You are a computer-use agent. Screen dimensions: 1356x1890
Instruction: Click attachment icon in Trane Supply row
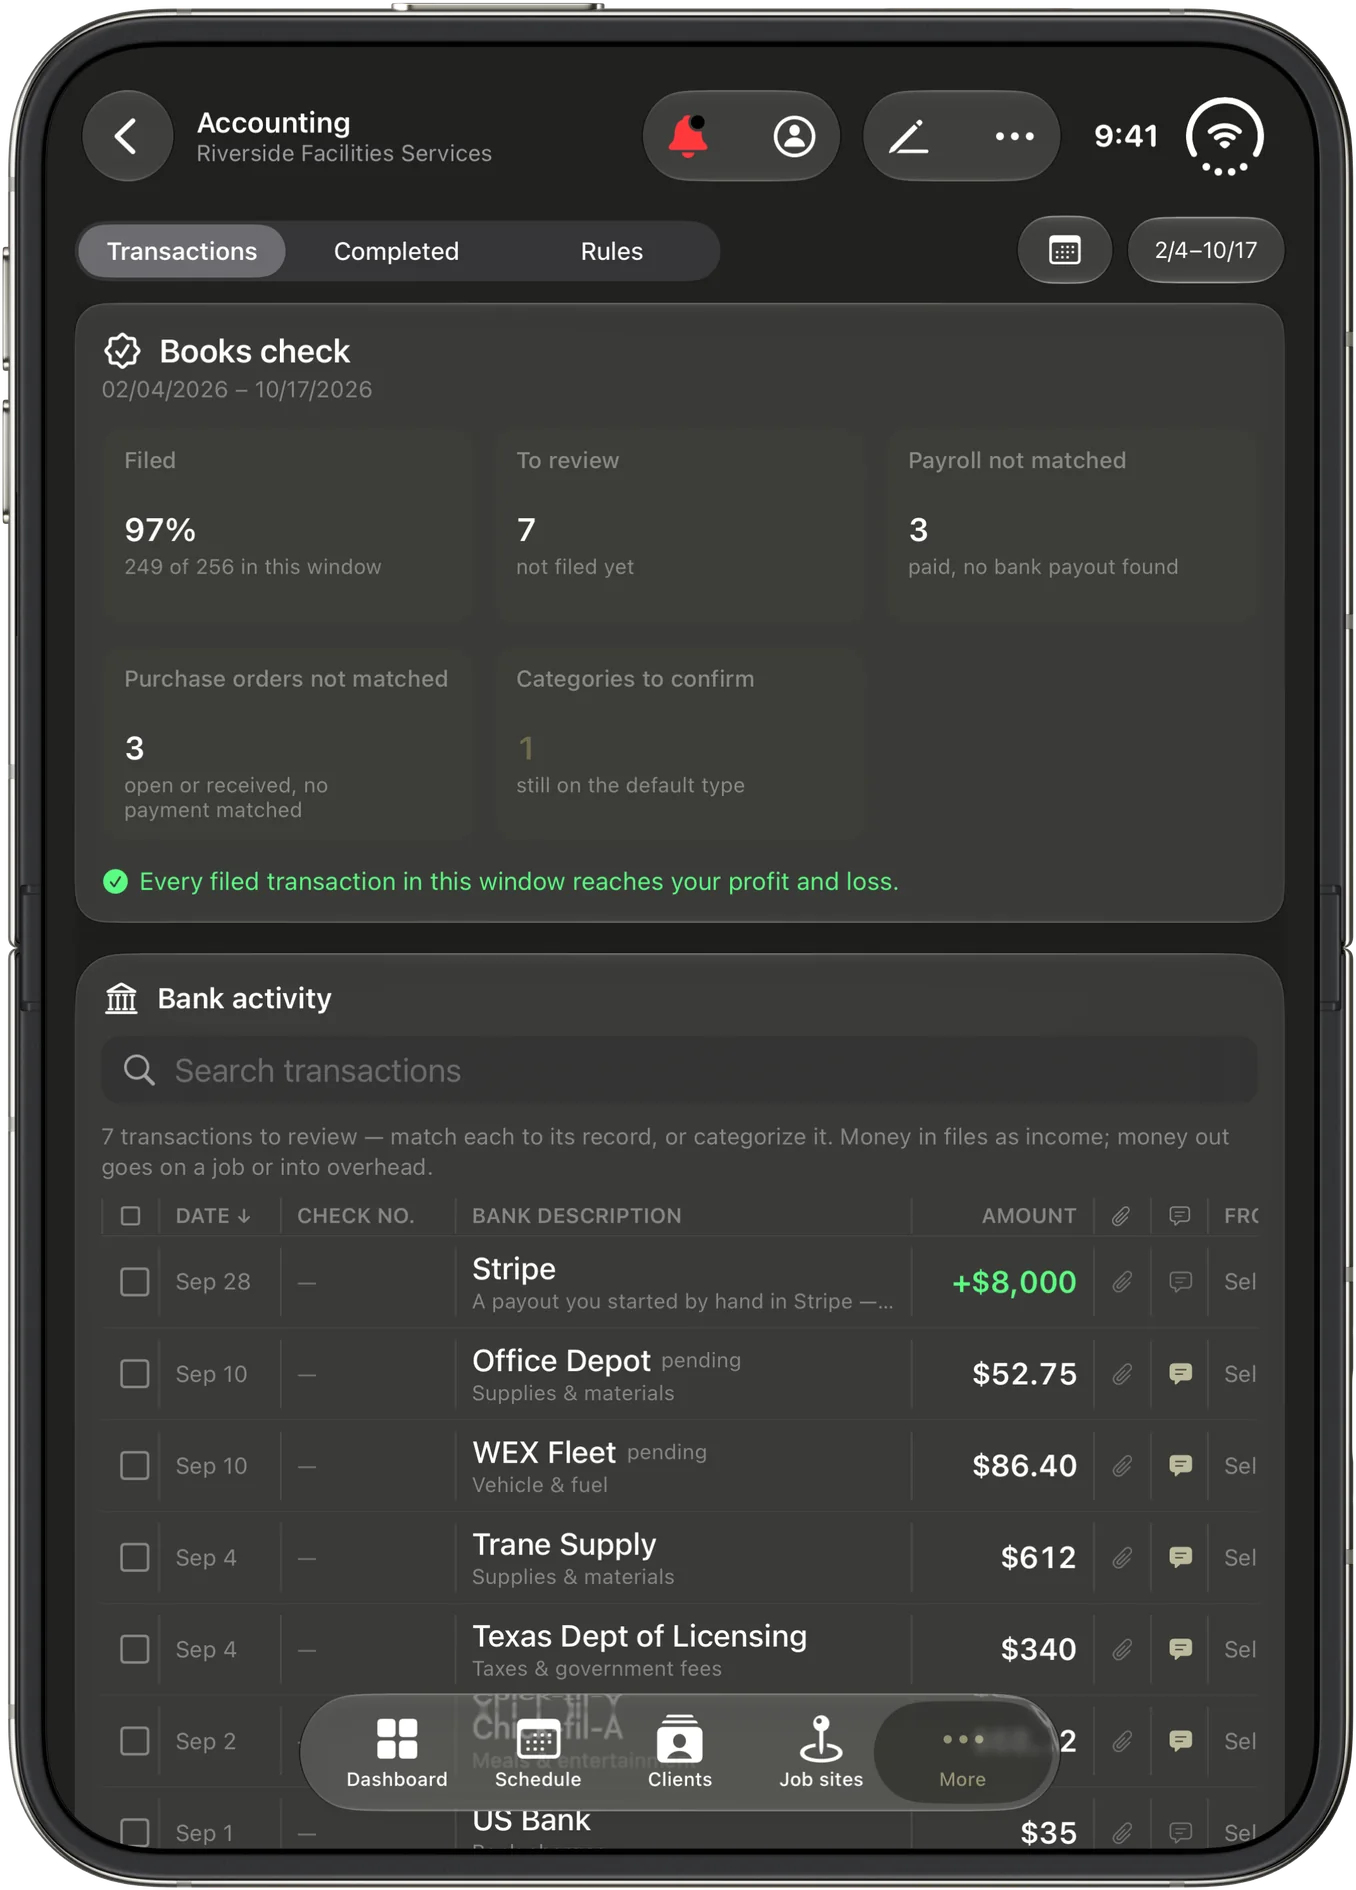pyautogui.click(x=1122, y=1558)
